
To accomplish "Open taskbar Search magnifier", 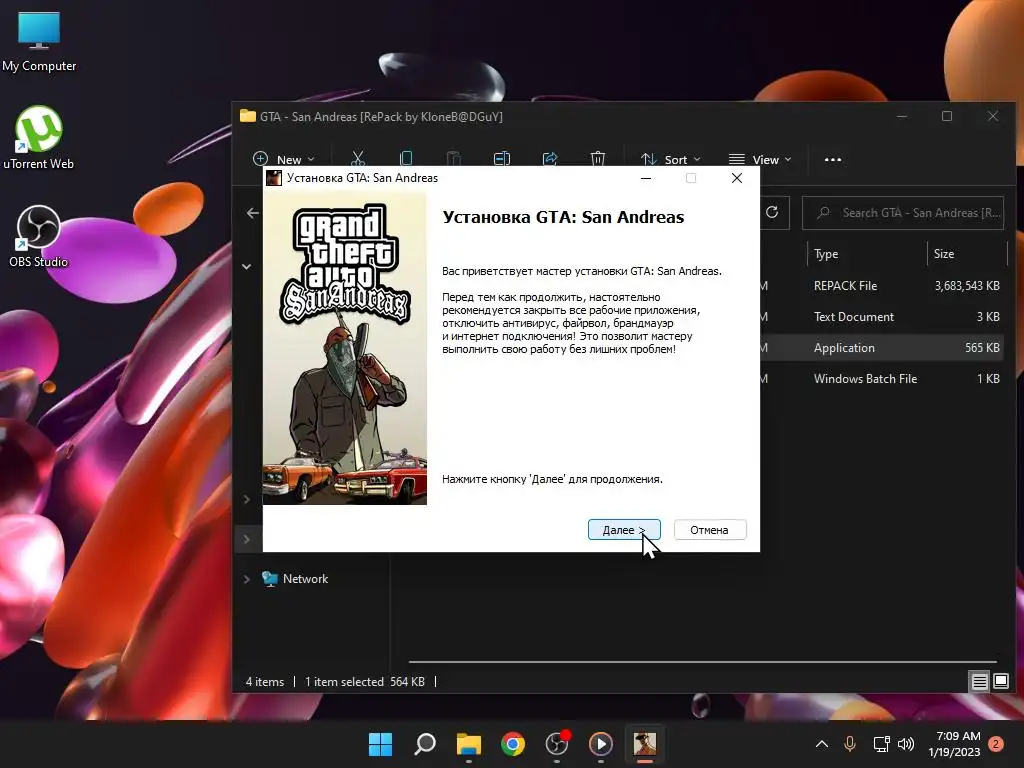I will (x=424, y=744).
